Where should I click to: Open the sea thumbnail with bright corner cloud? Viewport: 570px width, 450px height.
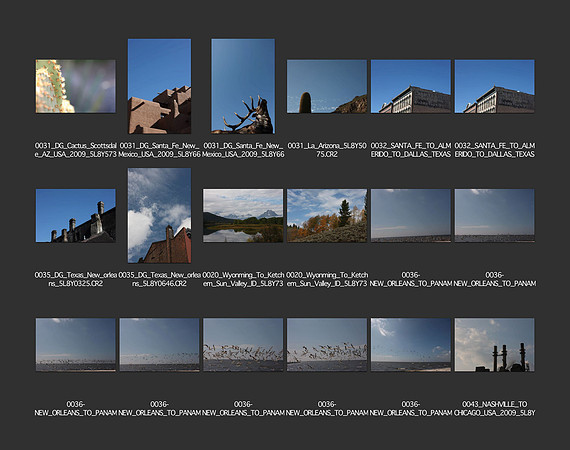point(411,345)
